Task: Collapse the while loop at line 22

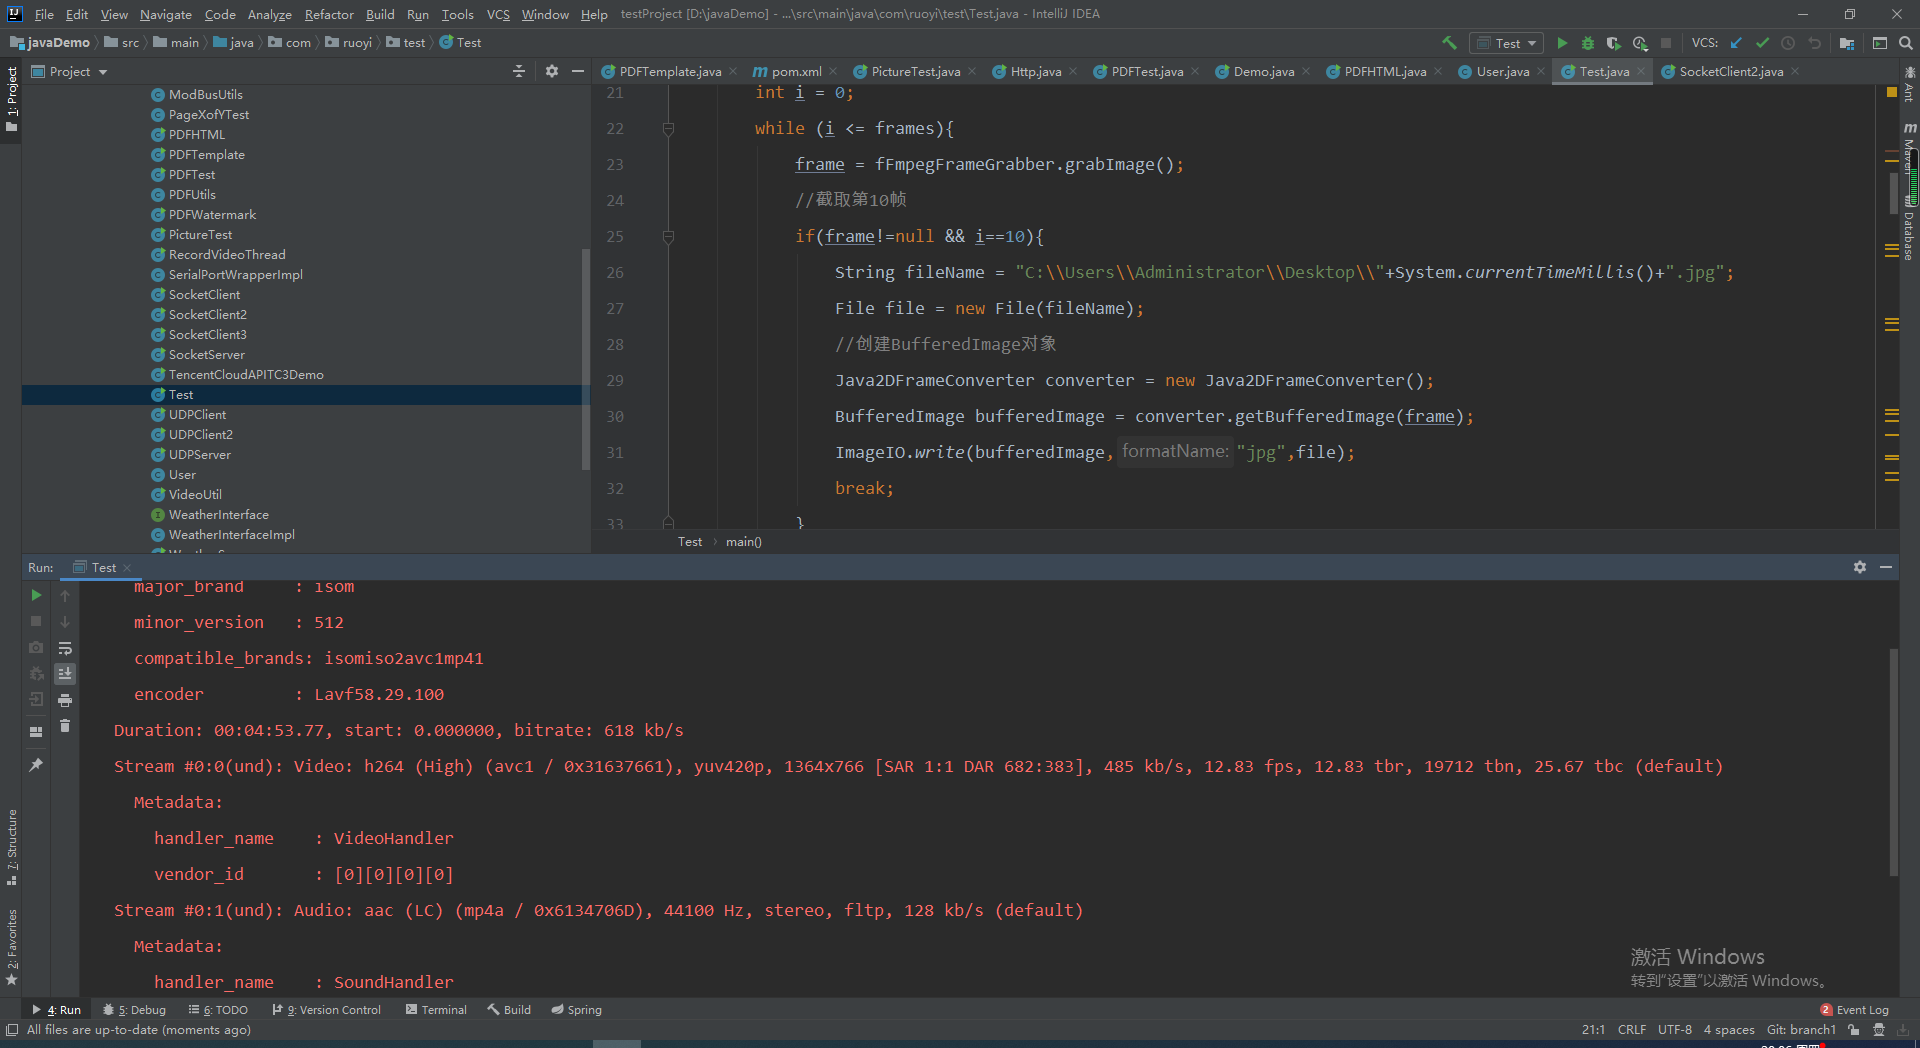Action: coord(668,128)
